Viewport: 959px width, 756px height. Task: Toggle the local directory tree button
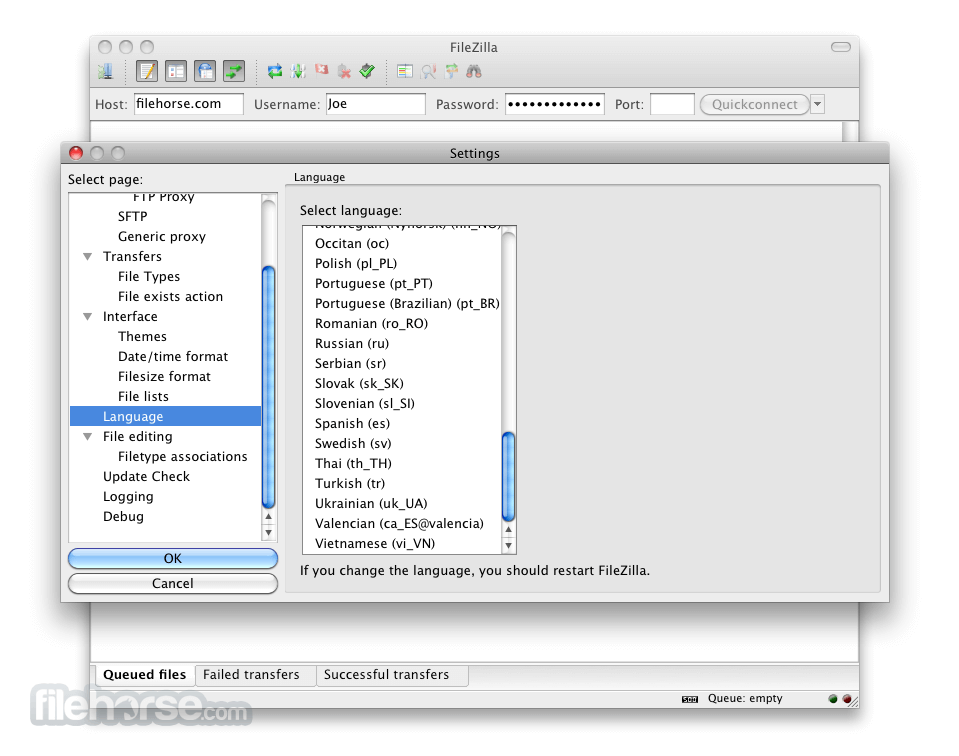tap(176, 72)
